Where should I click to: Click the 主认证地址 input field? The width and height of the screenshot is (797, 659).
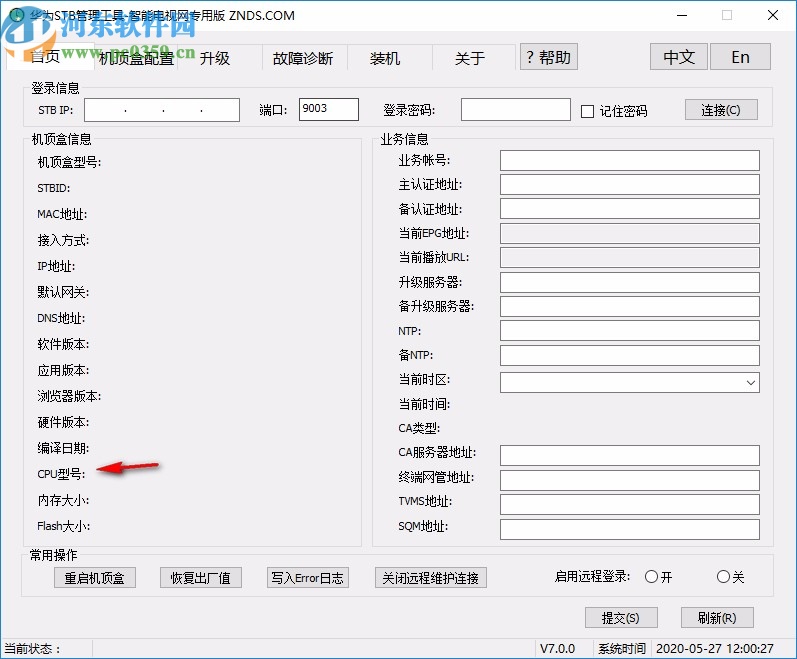(629, 184)
